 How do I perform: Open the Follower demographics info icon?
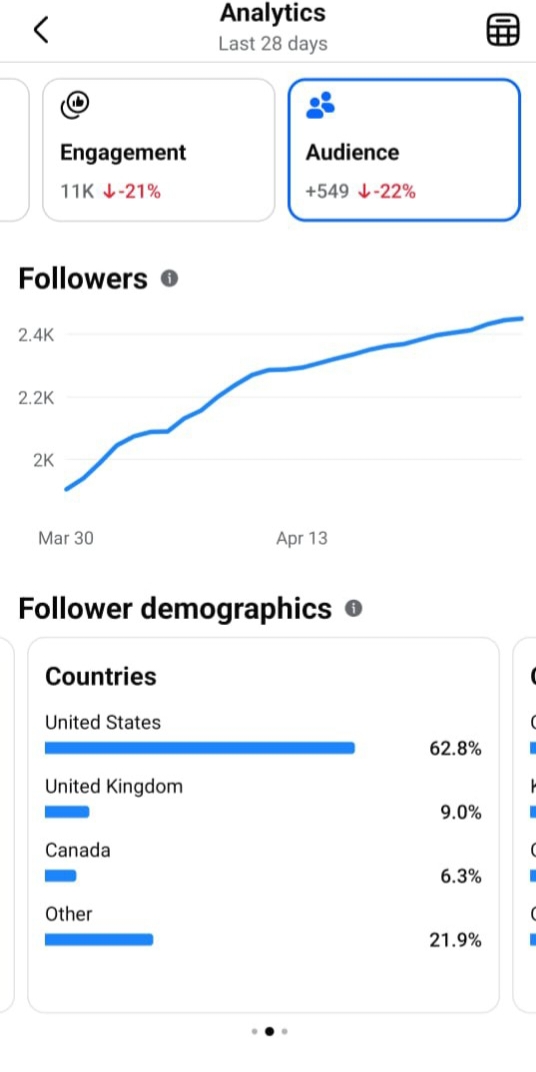coord(353,608)
